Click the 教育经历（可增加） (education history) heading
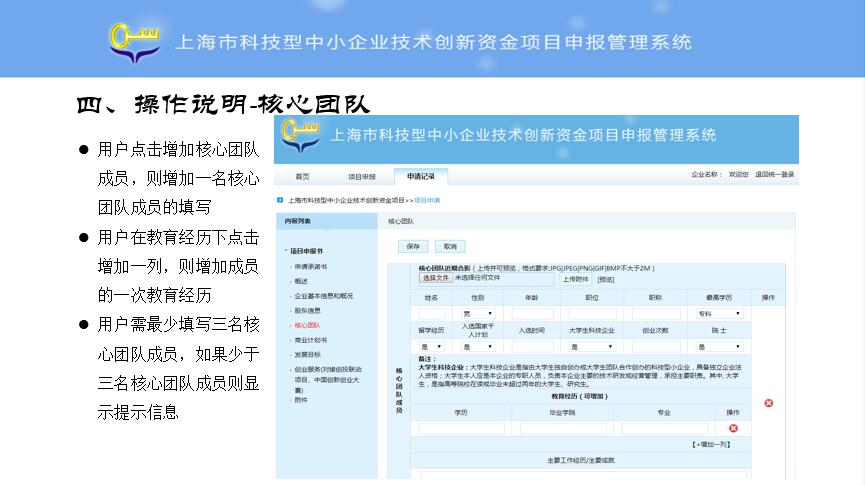This screenshot has height=486, width=865. point(579,397)
